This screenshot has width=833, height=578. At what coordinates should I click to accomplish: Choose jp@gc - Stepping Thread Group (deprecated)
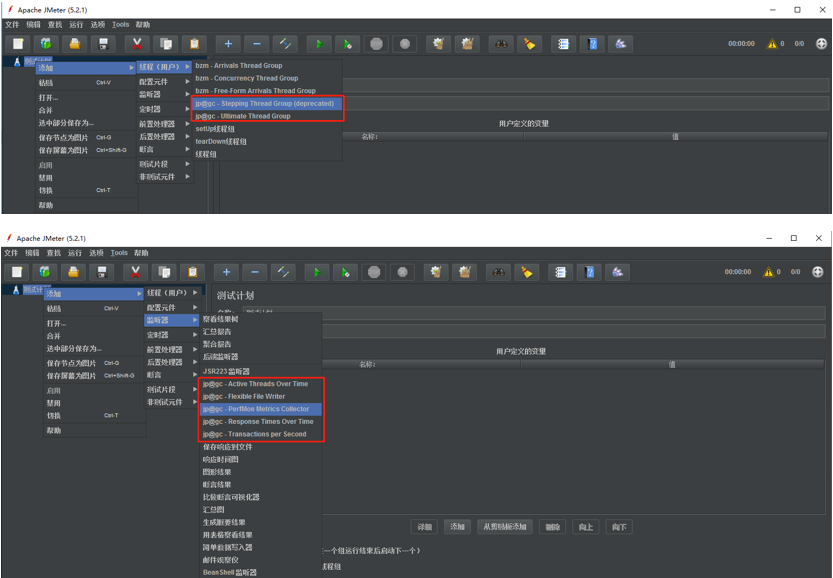pos(267,104)
